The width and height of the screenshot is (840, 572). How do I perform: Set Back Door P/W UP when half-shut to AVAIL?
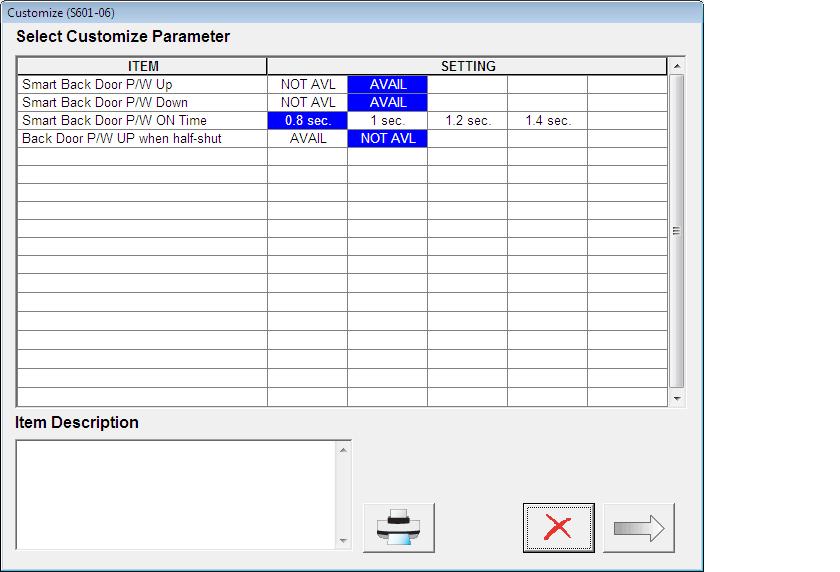[308, 139]
